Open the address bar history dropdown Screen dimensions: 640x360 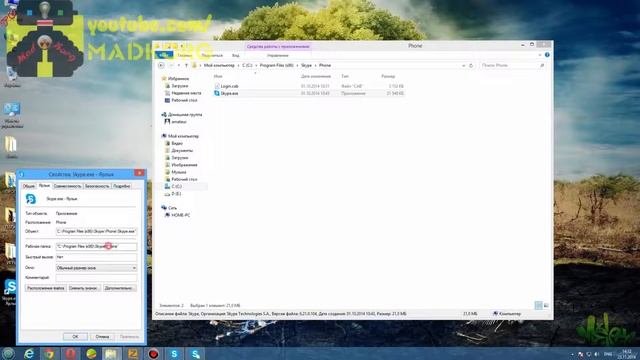(x=464, y=65)
